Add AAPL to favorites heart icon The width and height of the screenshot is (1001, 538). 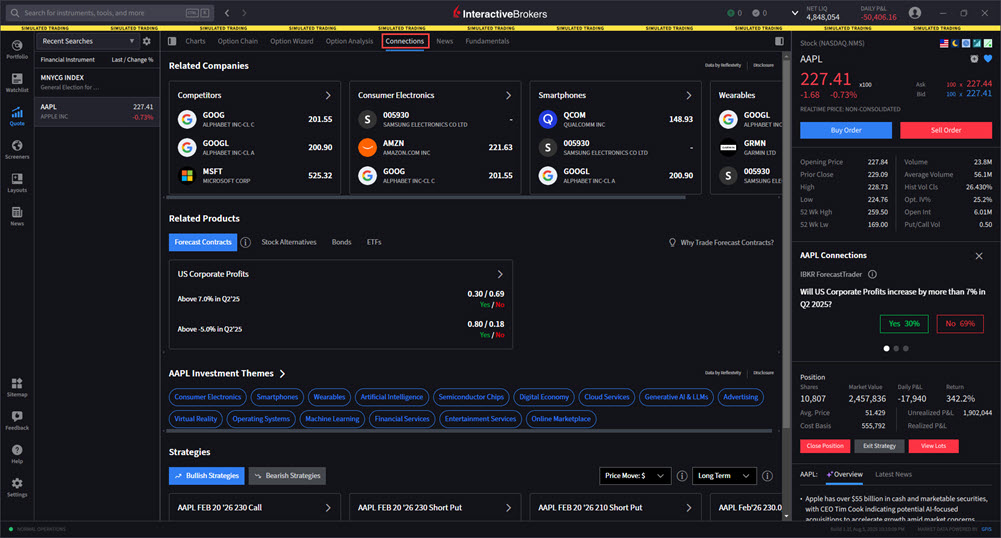point(987,59)
